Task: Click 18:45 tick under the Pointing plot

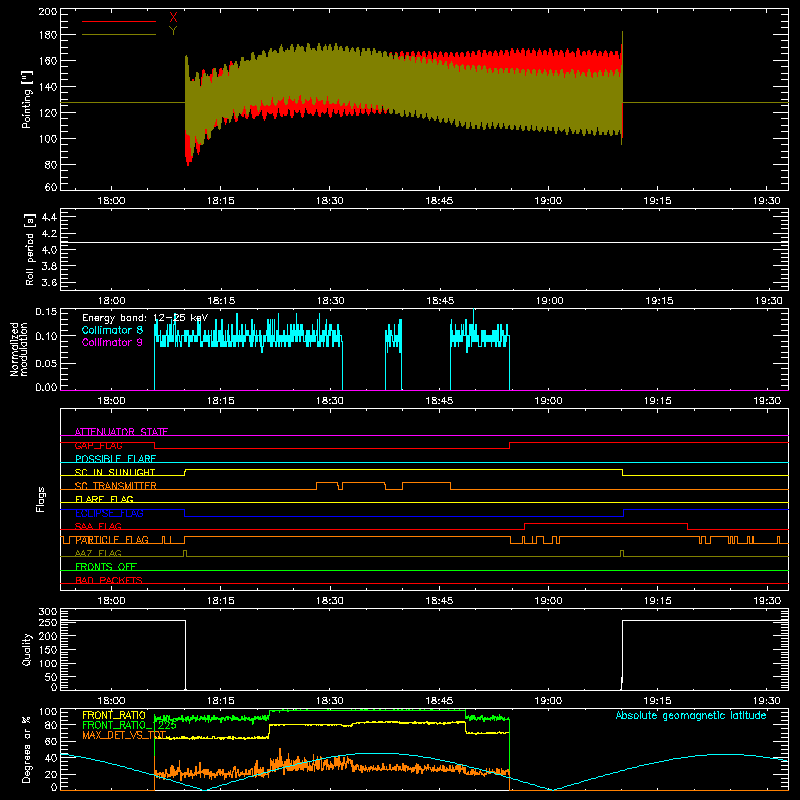Action: tap(439, 201)
